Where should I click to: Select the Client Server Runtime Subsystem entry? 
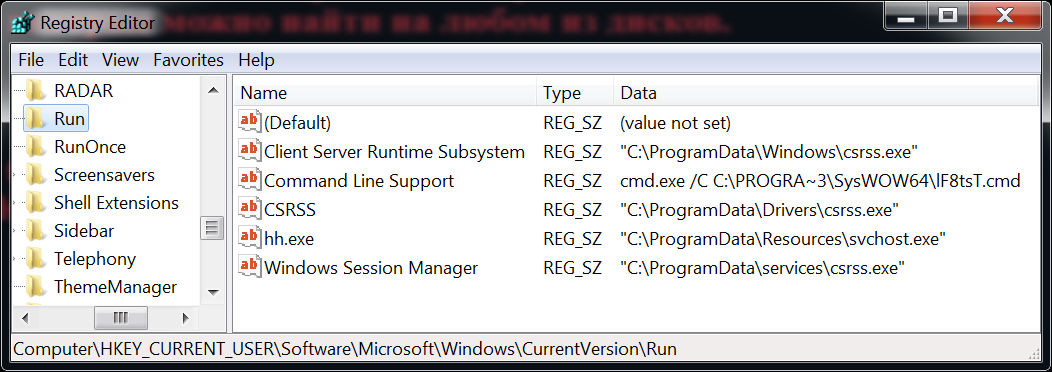394,152
